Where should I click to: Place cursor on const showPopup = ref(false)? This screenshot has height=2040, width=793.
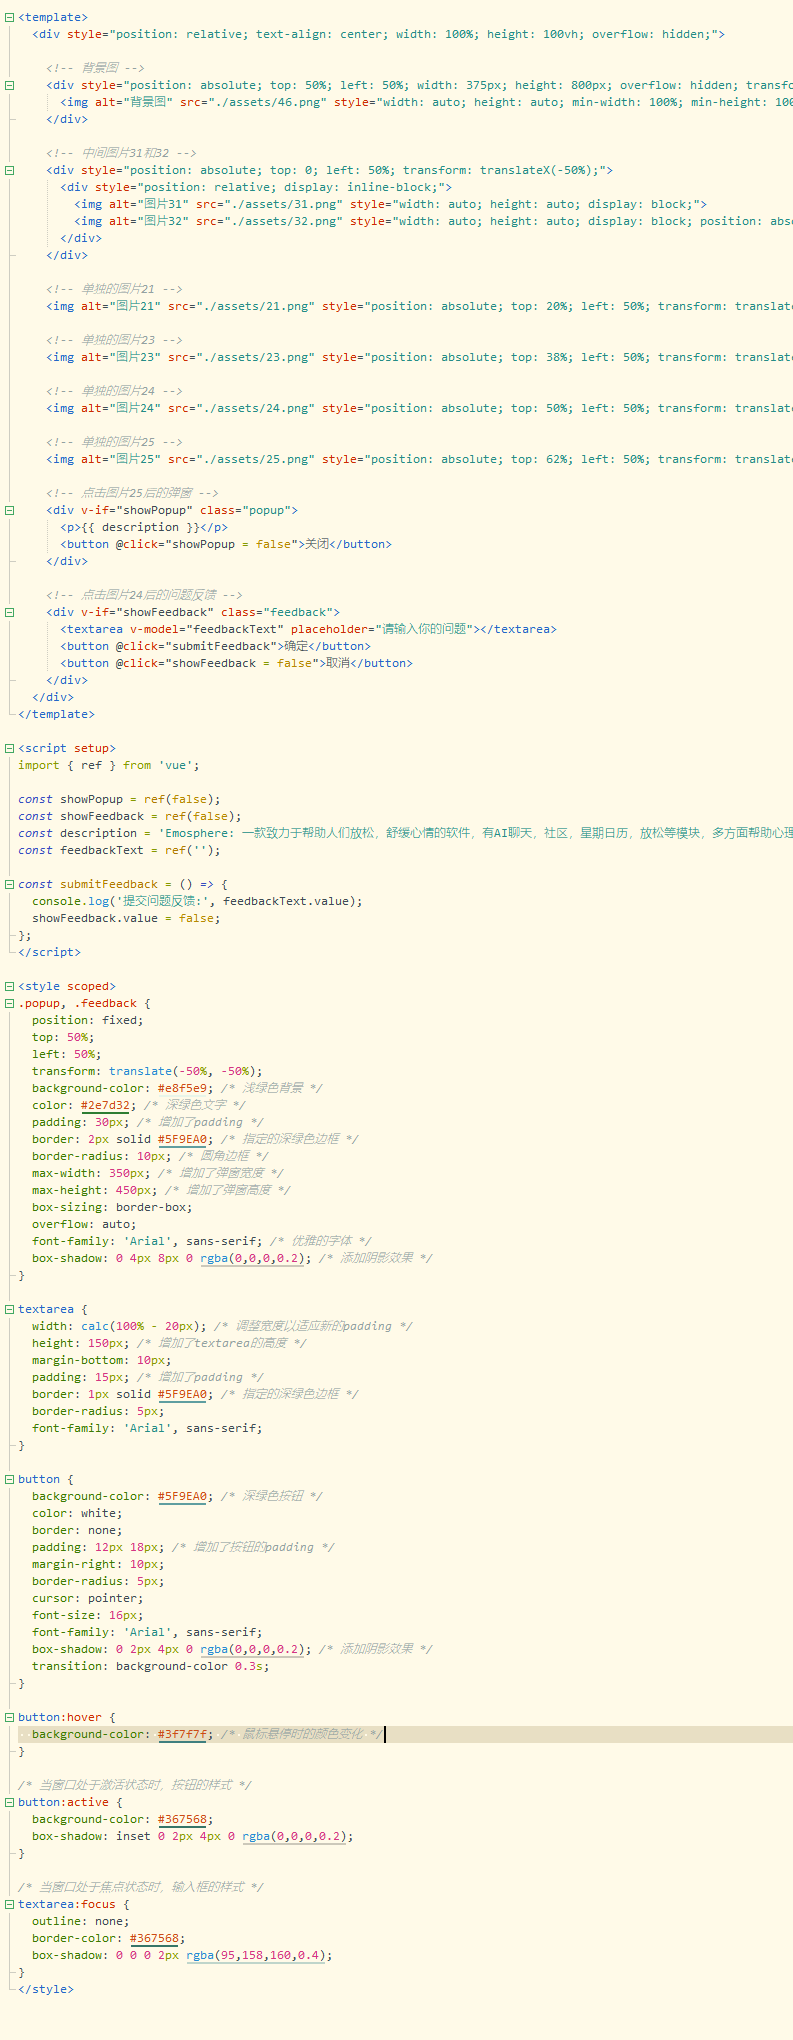coord(119,799)
